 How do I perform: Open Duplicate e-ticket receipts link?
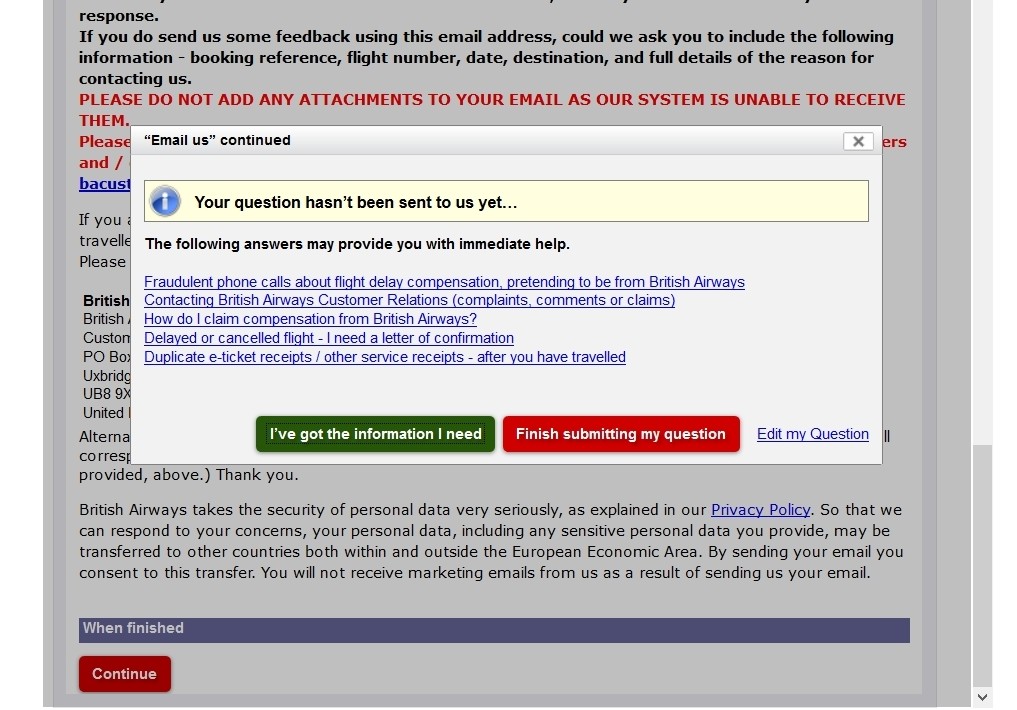(x=385, y=357)
